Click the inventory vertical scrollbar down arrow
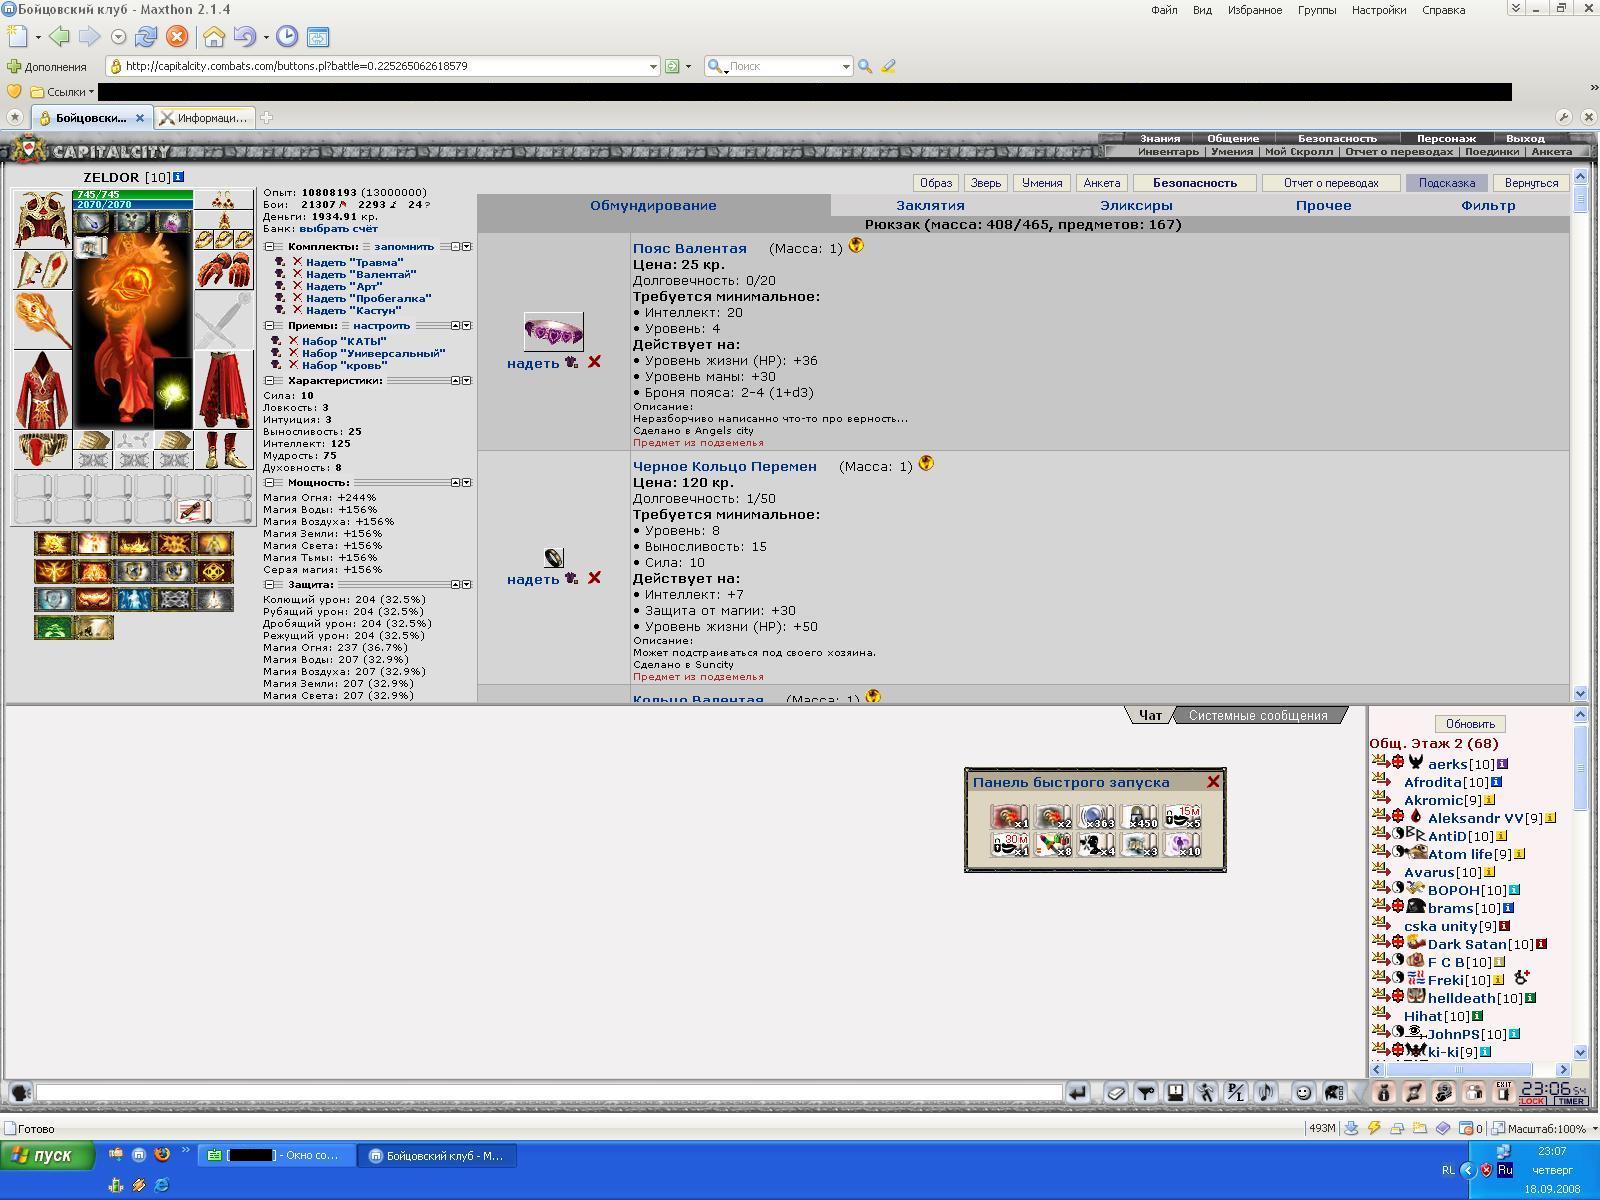The image size is (1600, 1200). [x=1580, y=693]
